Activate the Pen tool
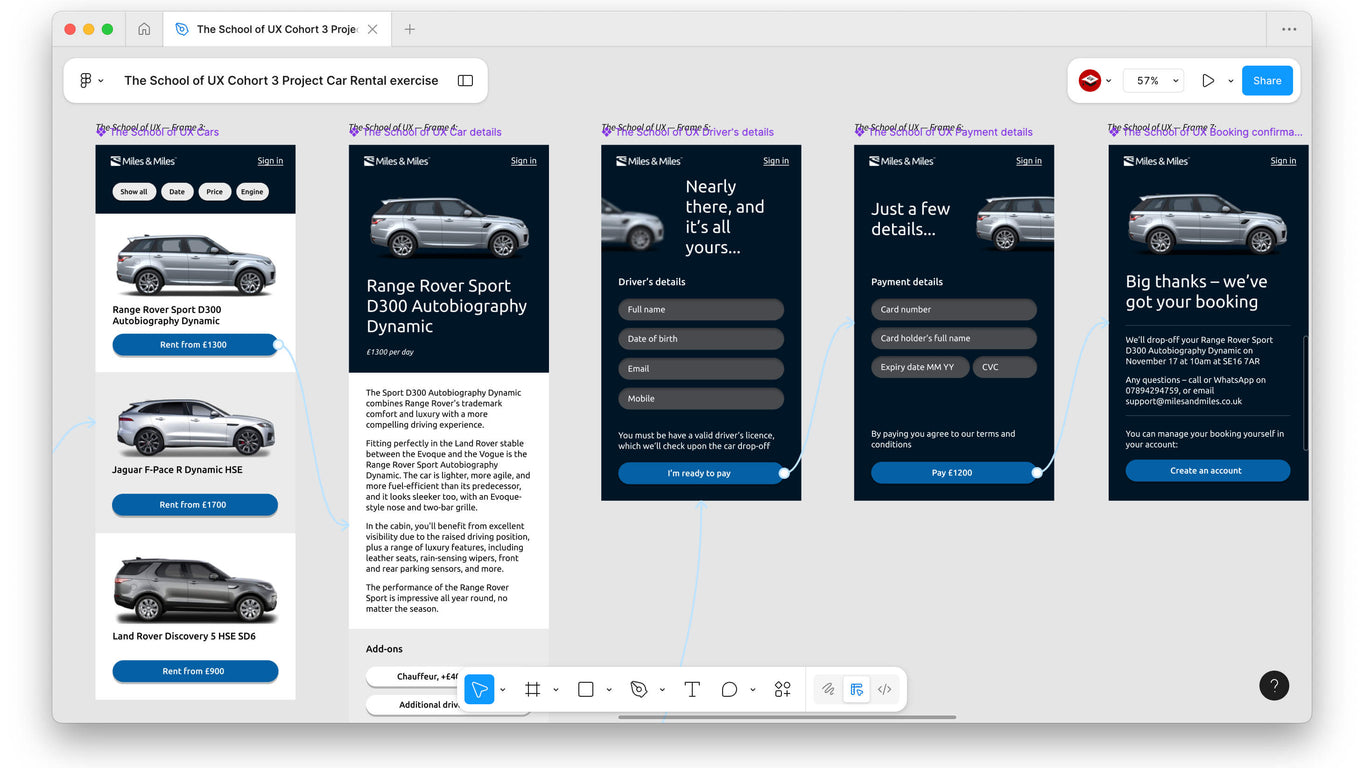 coord(639,689)
